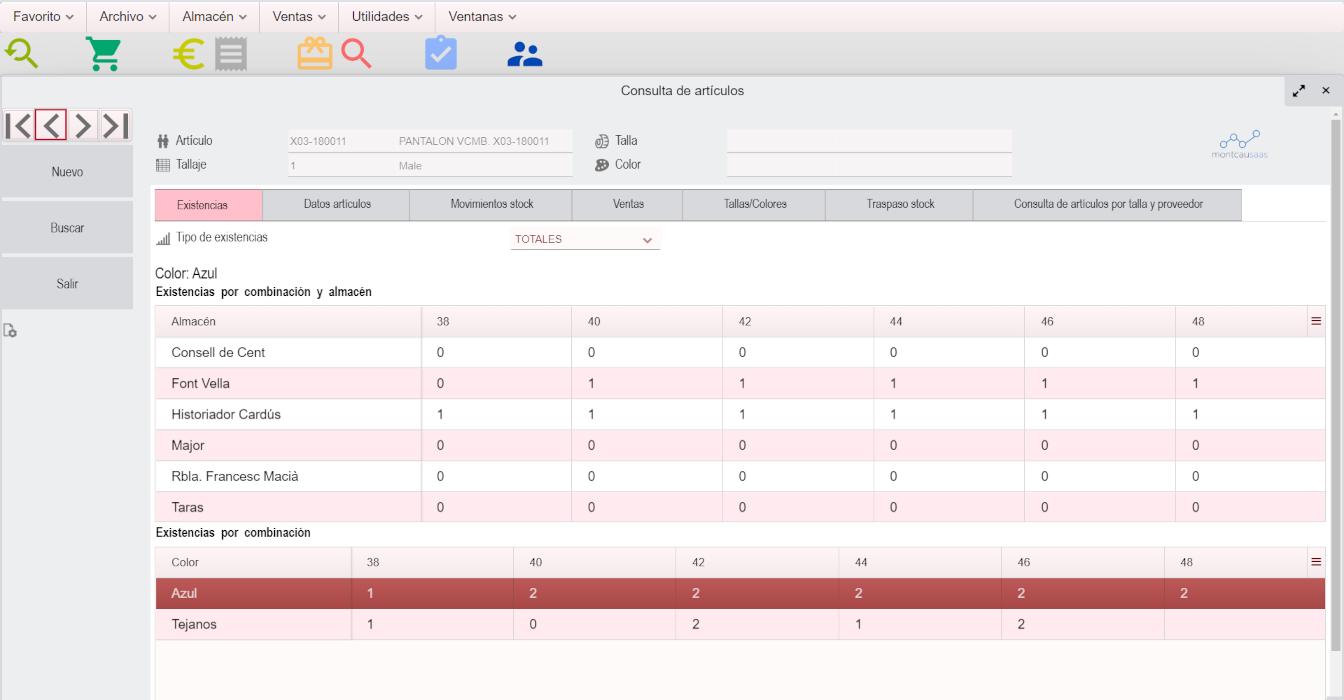Screen dimensions: 1344x700
Task: Open the Tipo de existencias TOTALES dropdown
Action: (585, 240)
